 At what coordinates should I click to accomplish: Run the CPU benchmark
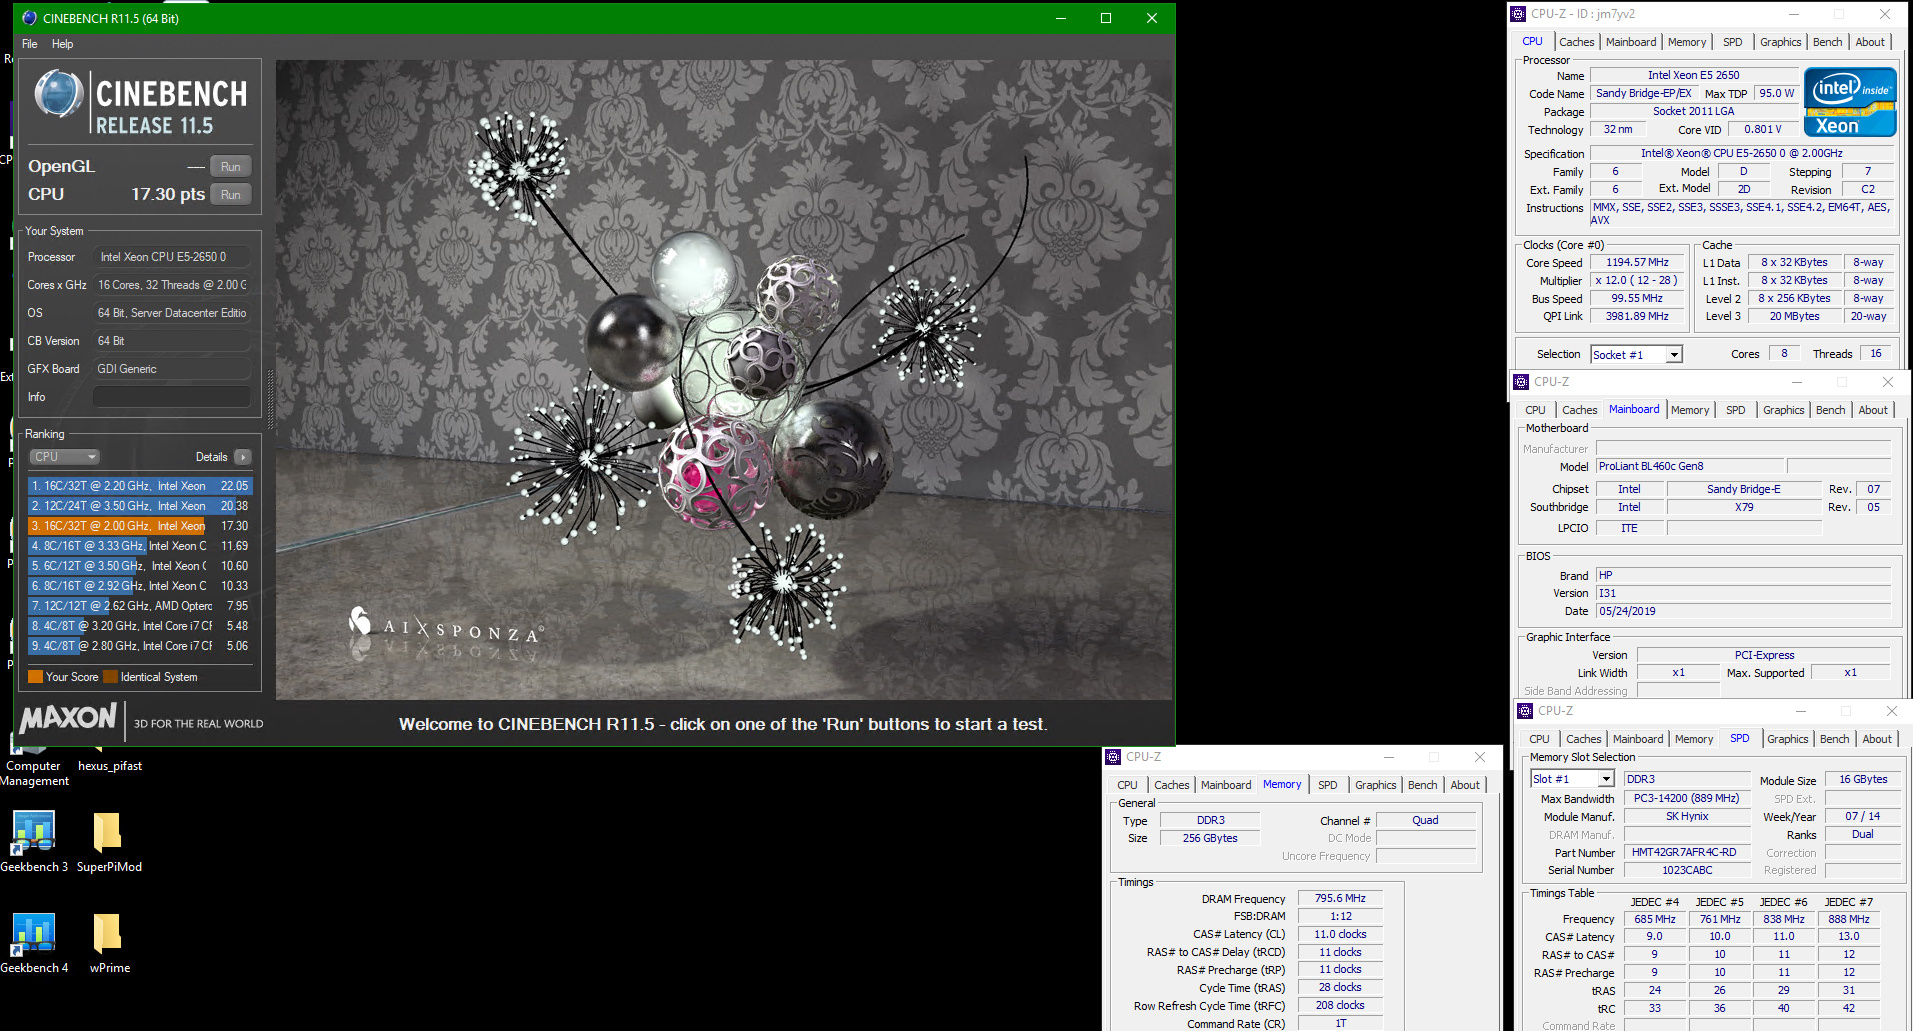point(231,194)
